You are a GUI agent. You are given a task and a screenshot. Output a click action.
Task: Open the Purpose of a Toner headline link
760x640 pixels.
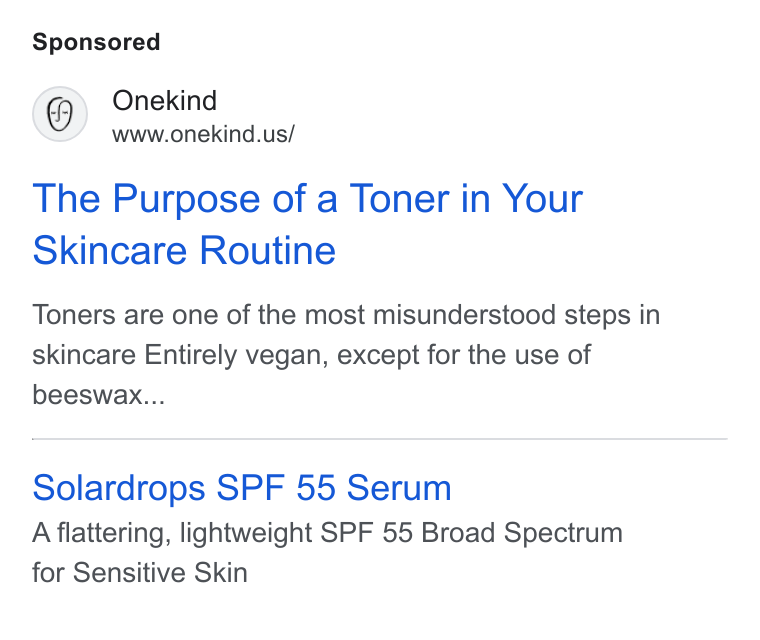pyautogui.click(x=307, y=224)
